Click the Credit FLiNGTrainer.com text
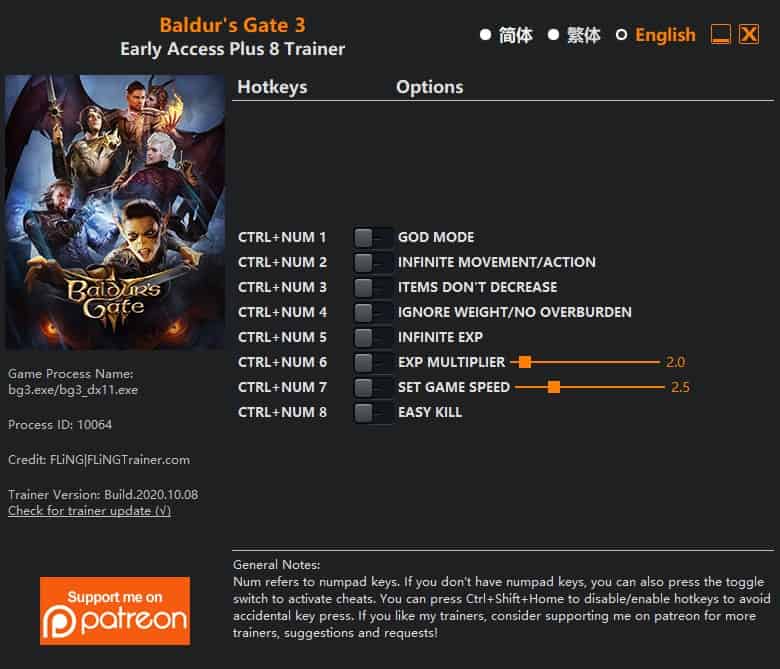 pos(99,460)
